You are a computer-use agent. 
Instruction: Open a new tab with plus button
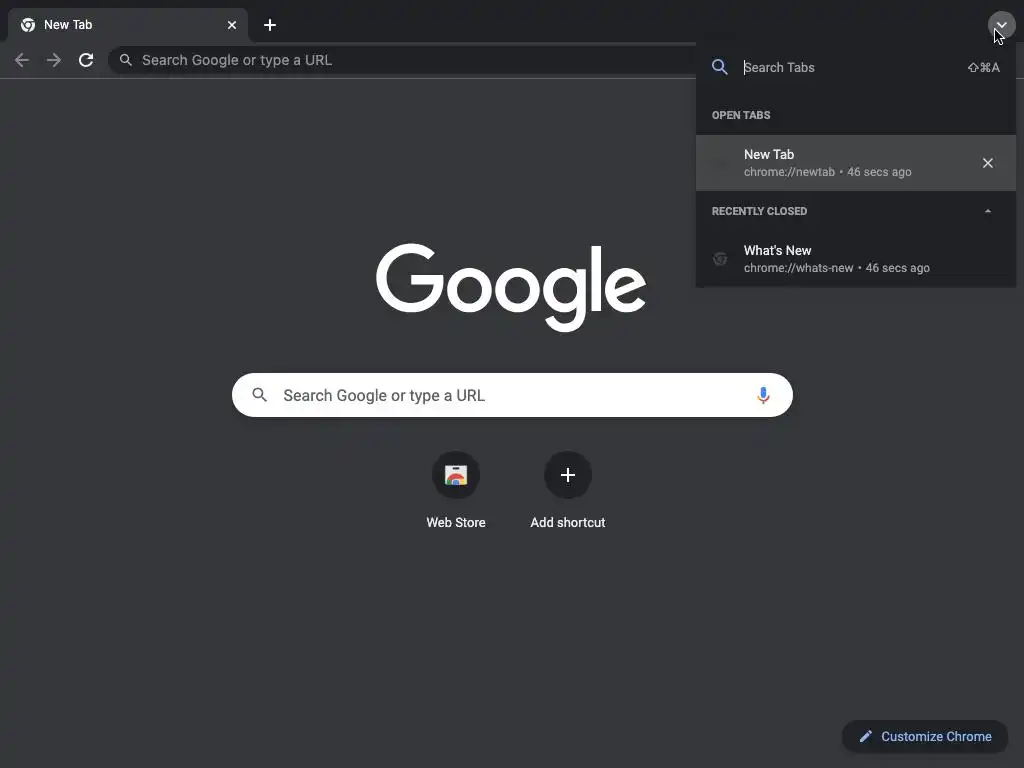(x=270, y=25)
